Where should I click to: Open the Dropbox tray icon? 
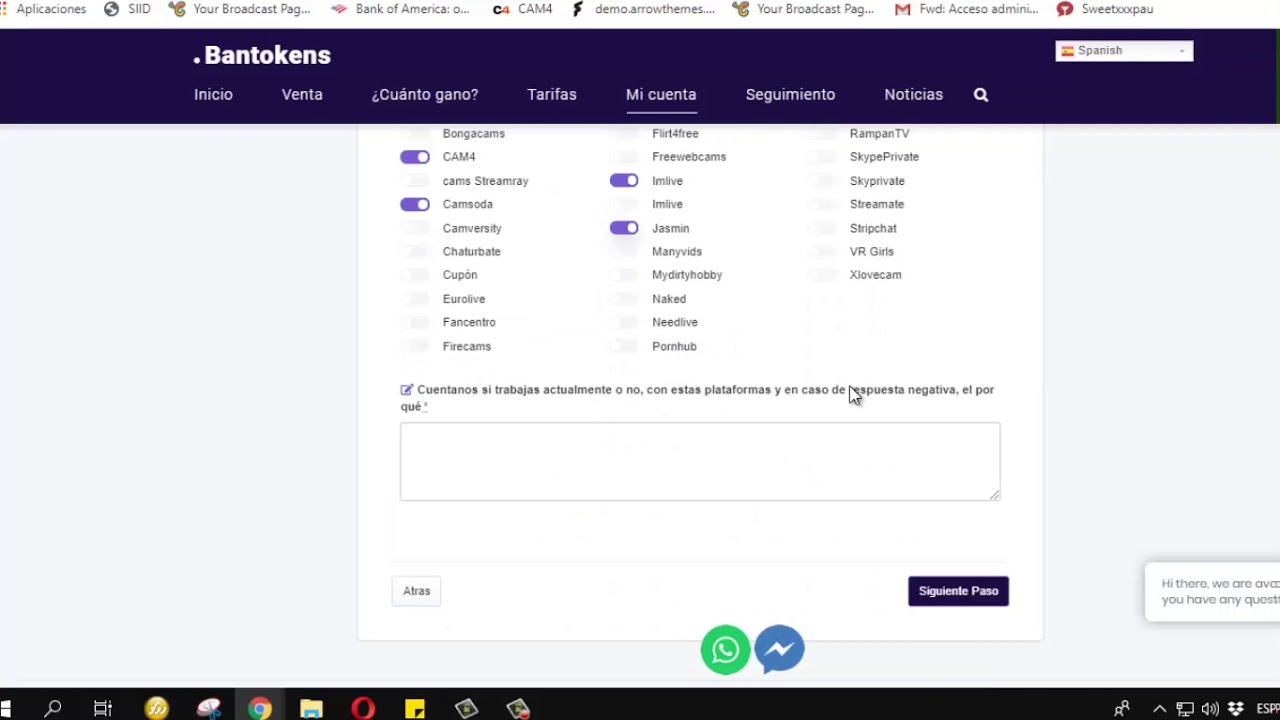1236,709
